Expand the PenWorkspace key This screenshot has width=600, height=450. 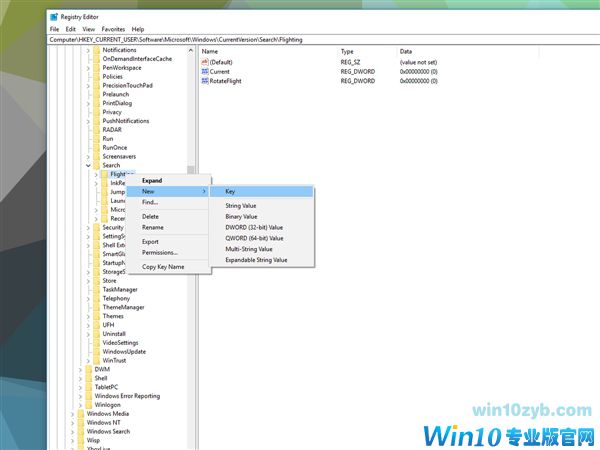(88, 68)
